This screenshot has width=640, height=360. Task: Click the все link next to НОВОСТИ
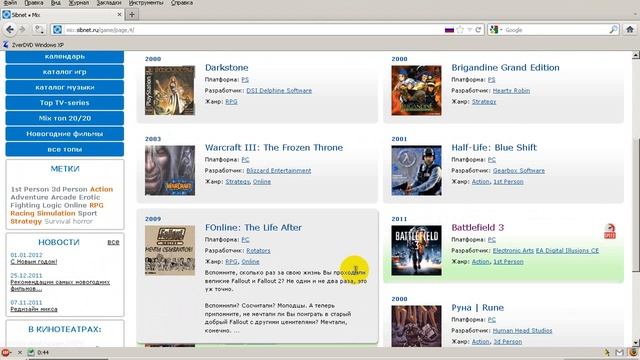(x=113, y=242)
